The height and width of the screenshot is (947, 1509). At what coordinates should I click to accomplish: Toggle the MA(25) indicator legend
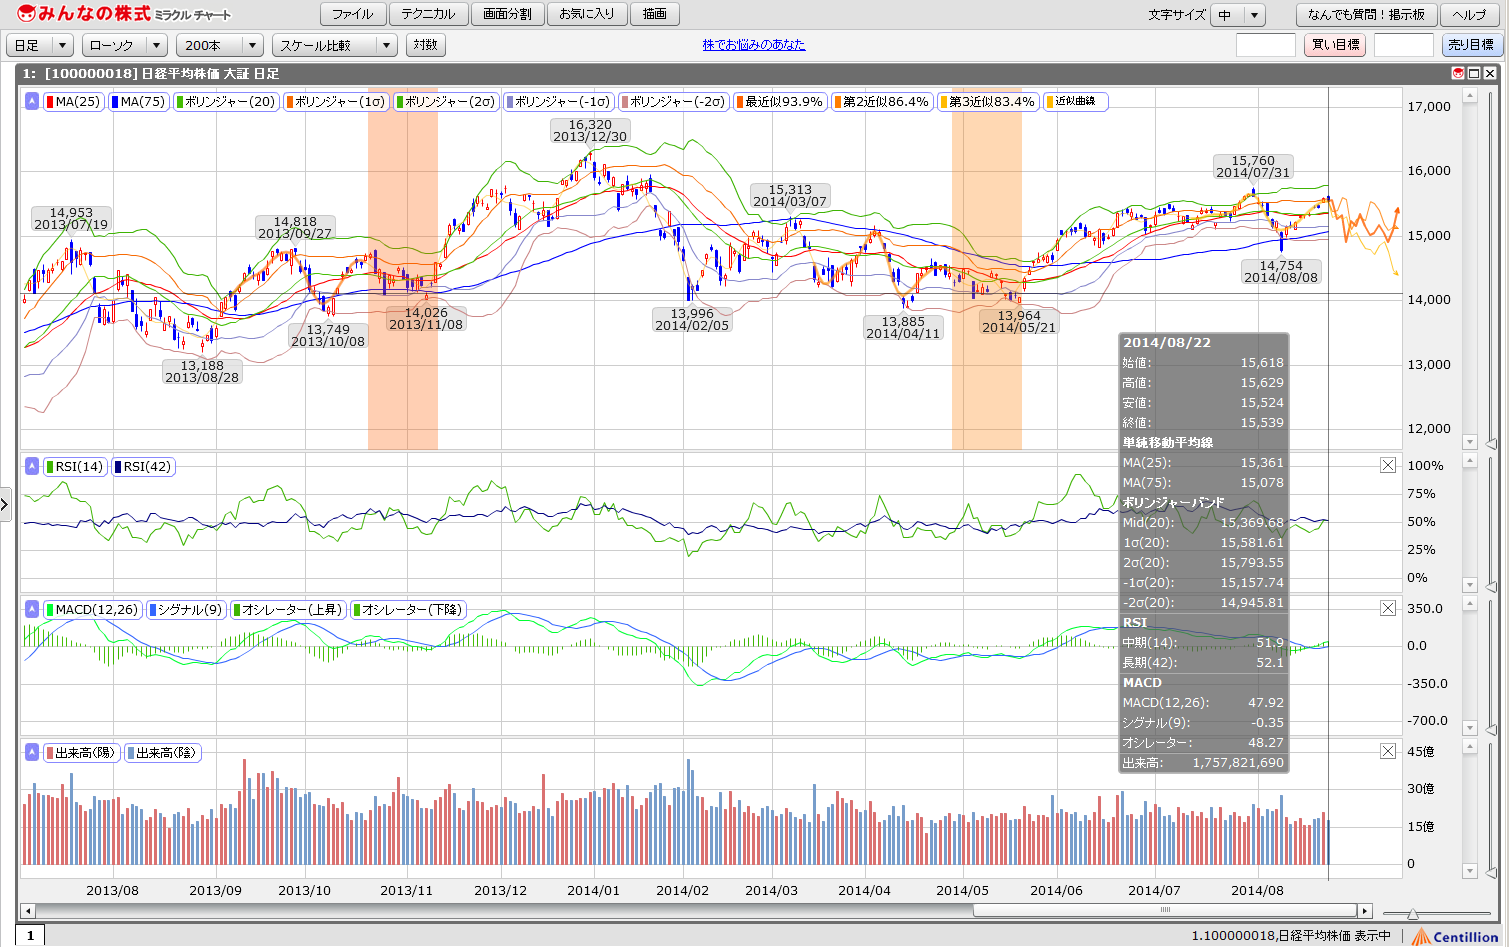[73, 101]
